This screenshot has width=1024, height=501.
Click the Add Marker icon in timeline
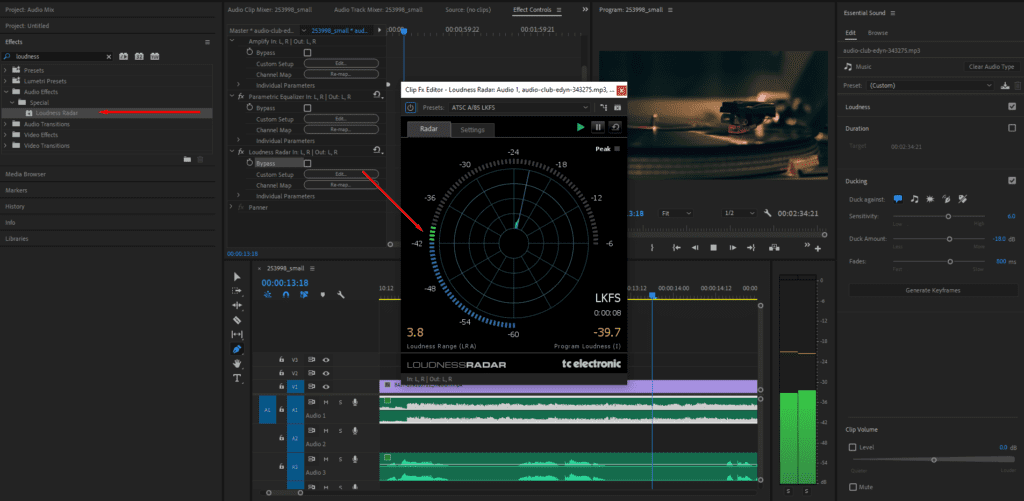[323, 295]
